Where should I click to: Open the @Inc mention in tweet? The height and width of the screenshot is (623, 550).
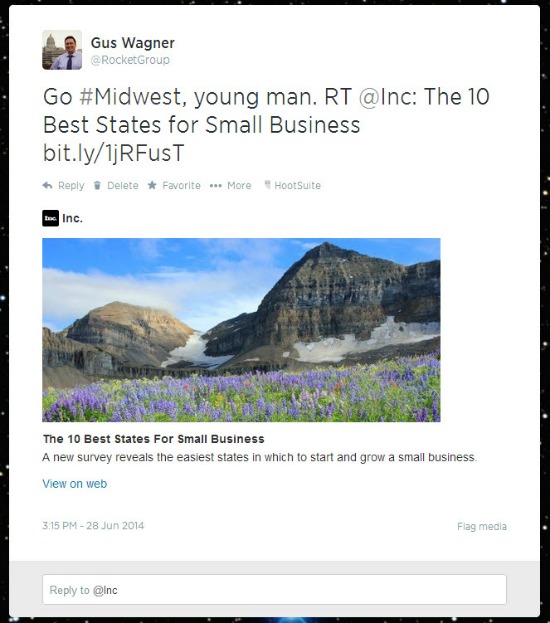[385, 97]
